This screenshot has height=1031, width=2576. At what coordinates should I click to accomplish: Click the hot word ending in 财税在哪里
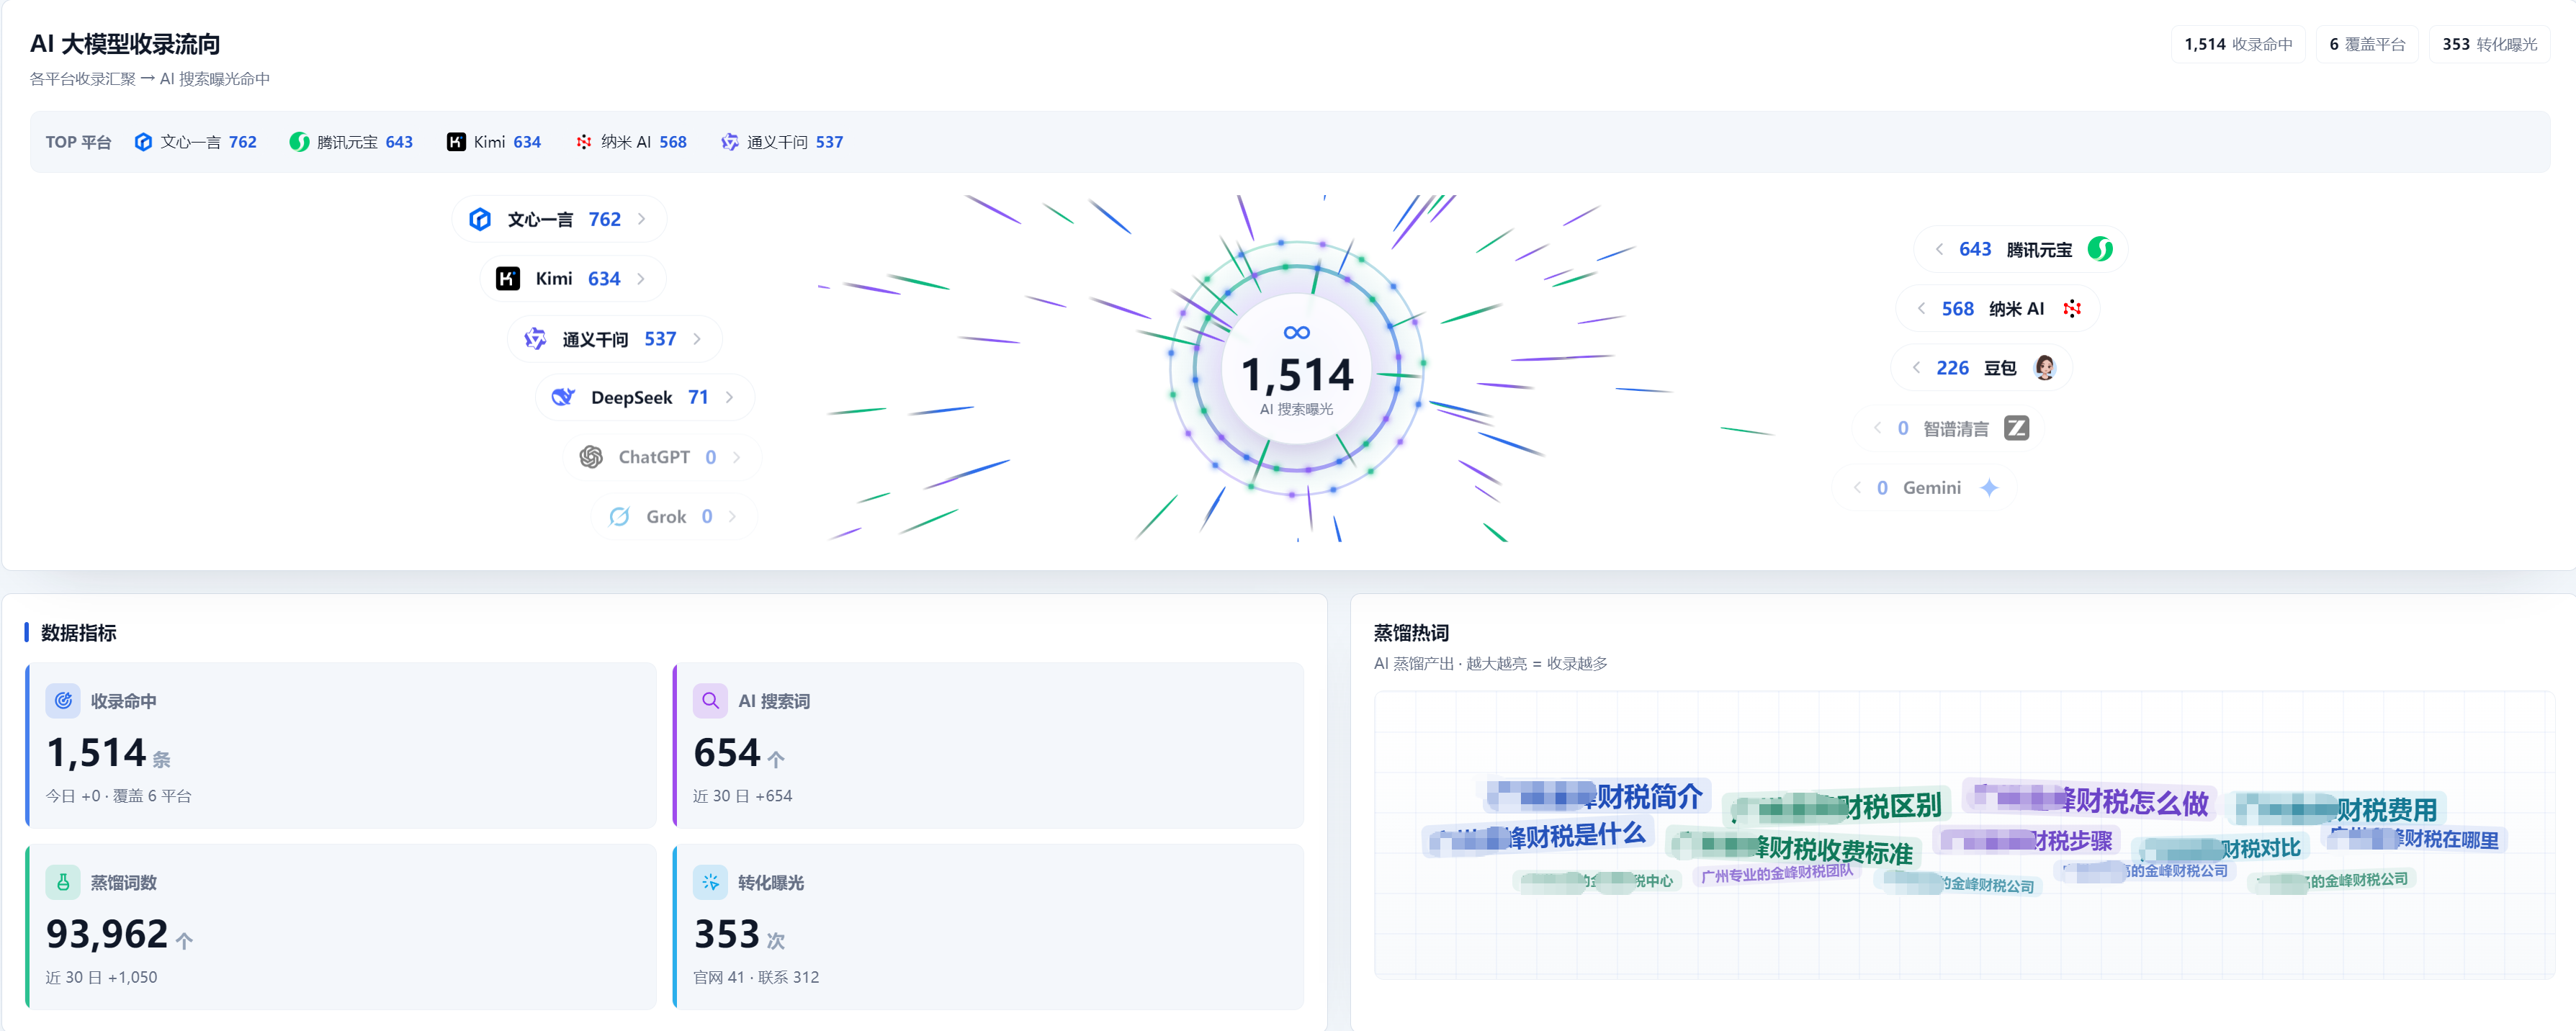tap(2414, 839)
